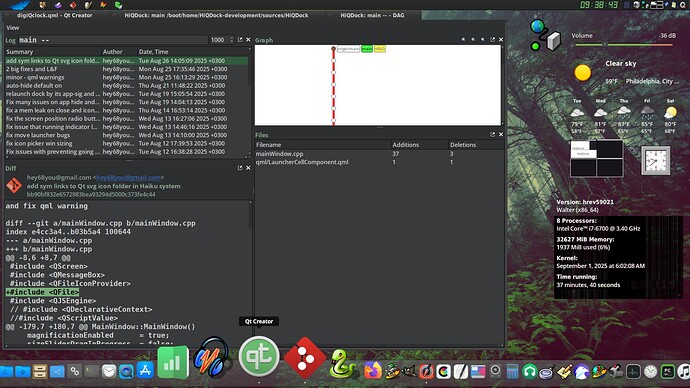Click the red git diamond dock icon
The width and height of the screenshot is (690, 388).
[305, 358]
